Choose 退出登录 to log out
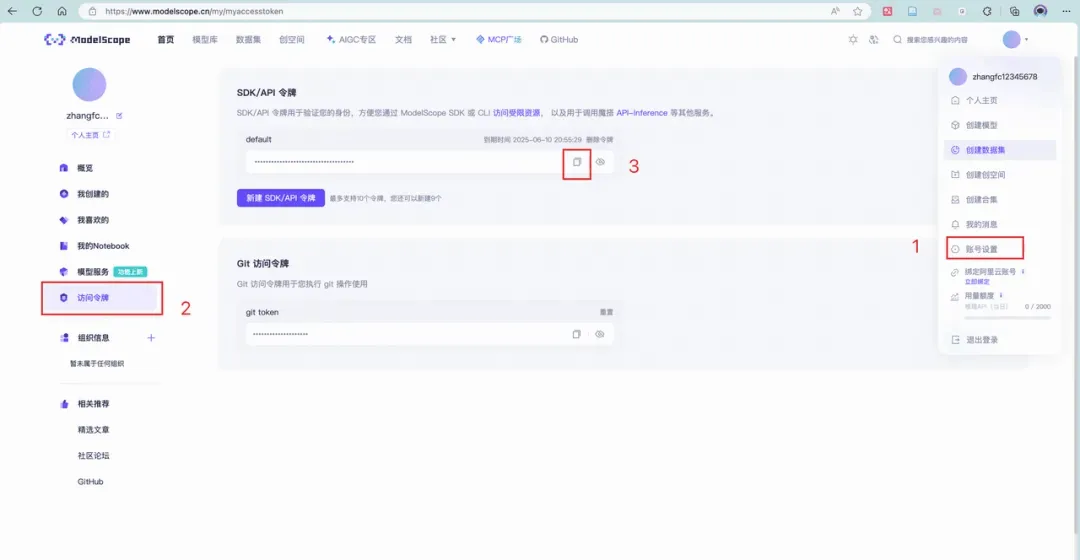This screenshot has height=560, width=1080. [x=982, y=340]
